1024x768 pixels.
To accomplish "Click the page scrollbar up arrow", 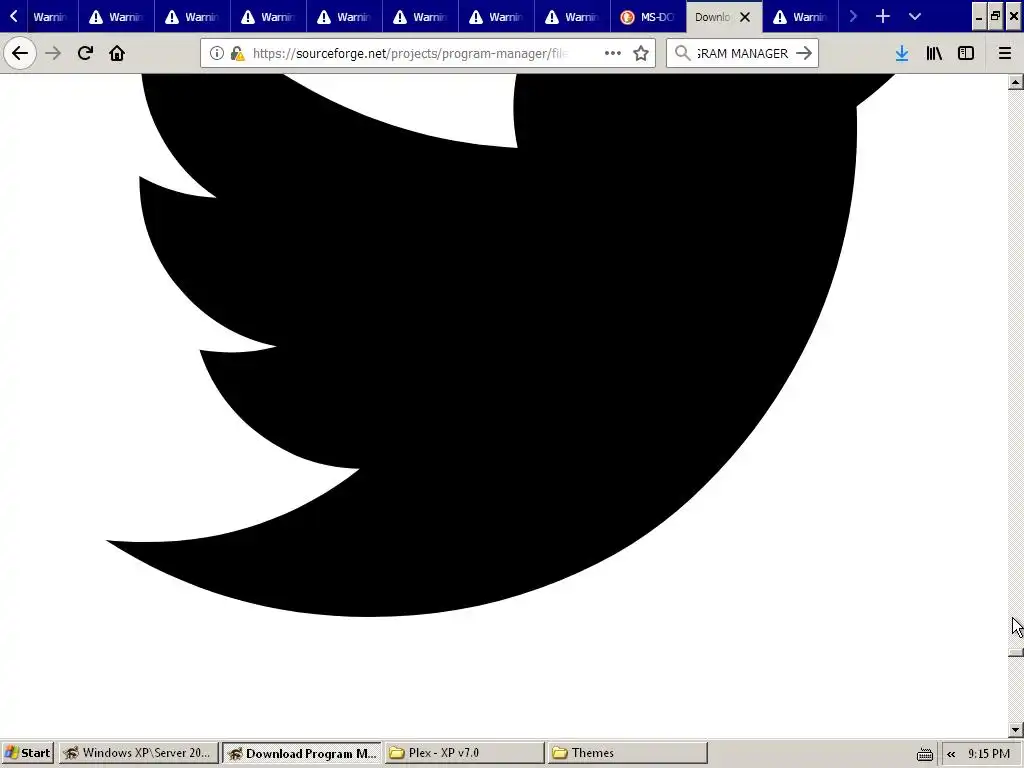I will [1016, 82].
